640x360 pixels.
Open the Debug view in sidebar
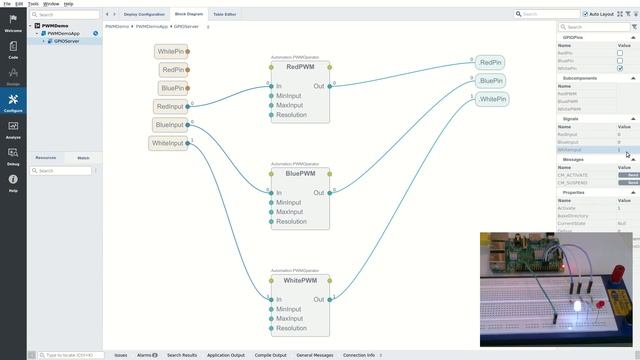[13, 156]
